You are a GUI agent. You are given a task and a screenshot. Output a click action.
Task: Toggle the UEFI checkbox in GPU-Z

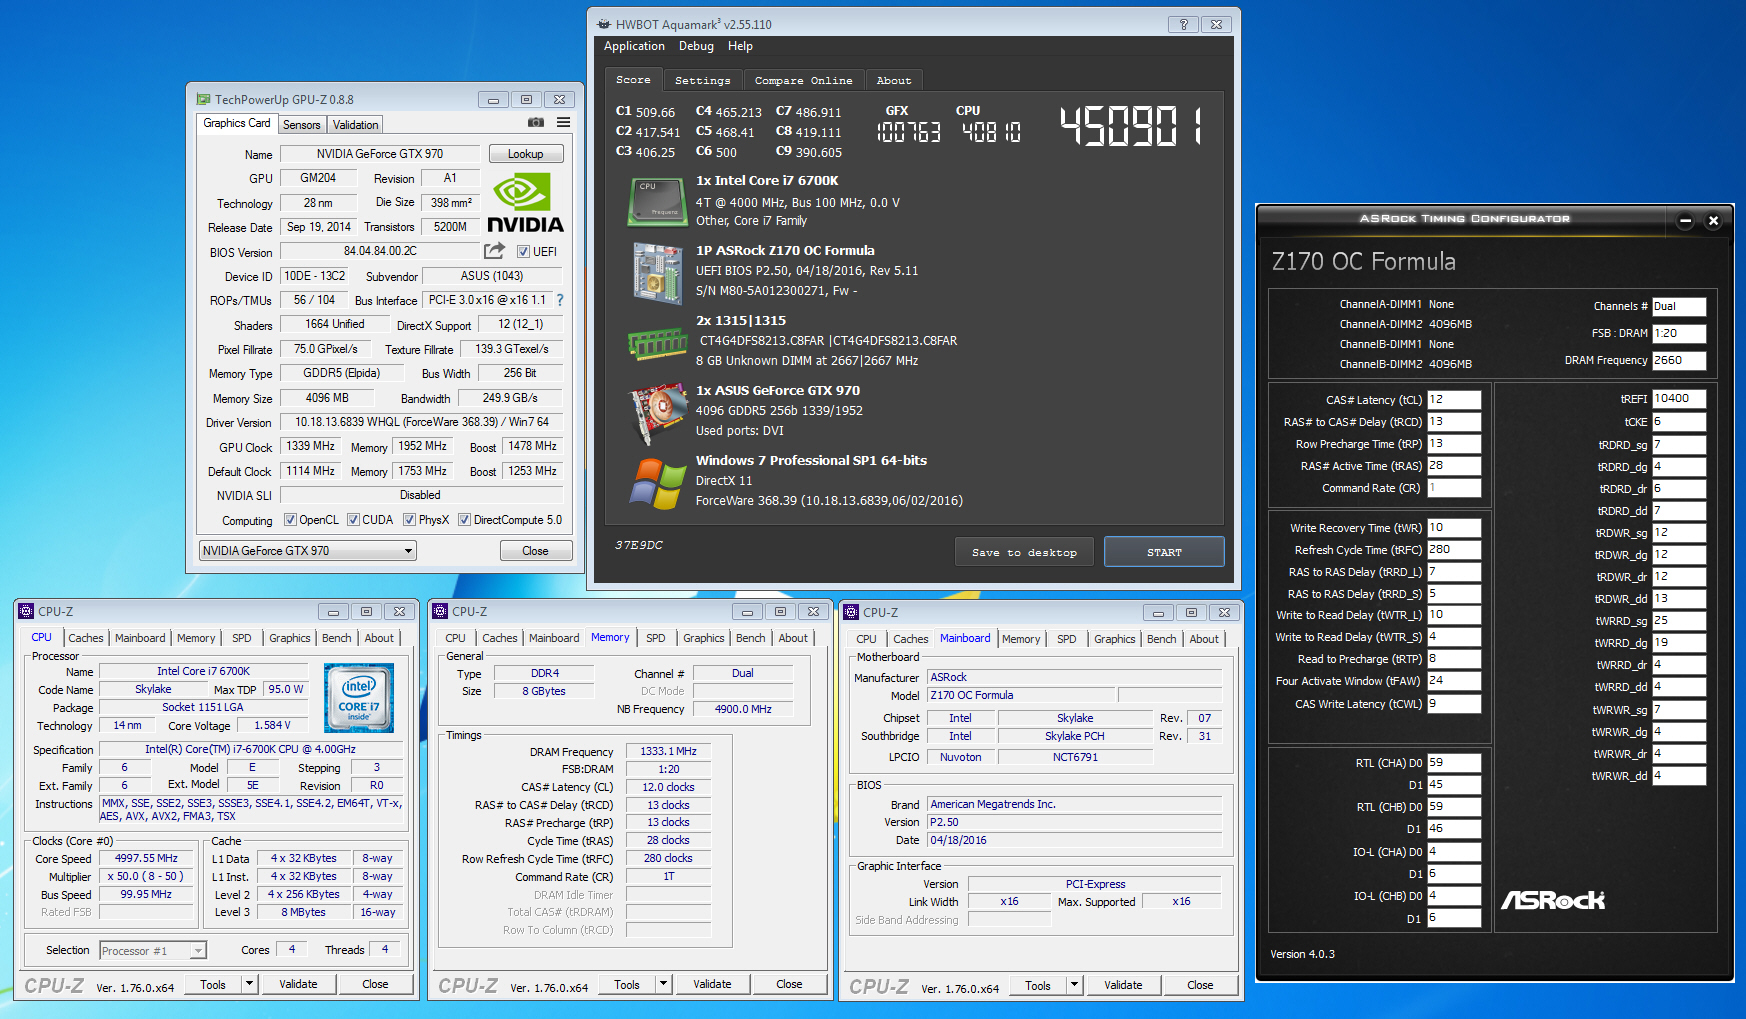coord(523,251)
